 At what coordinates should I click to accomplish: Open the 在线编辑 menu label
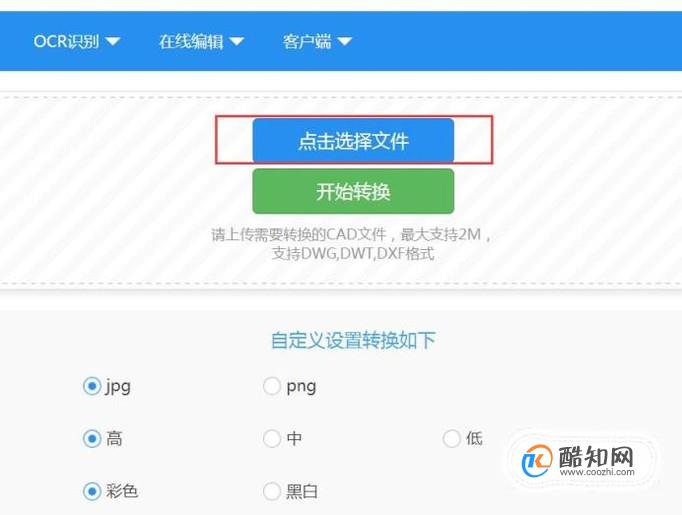(x=191, y=41)
